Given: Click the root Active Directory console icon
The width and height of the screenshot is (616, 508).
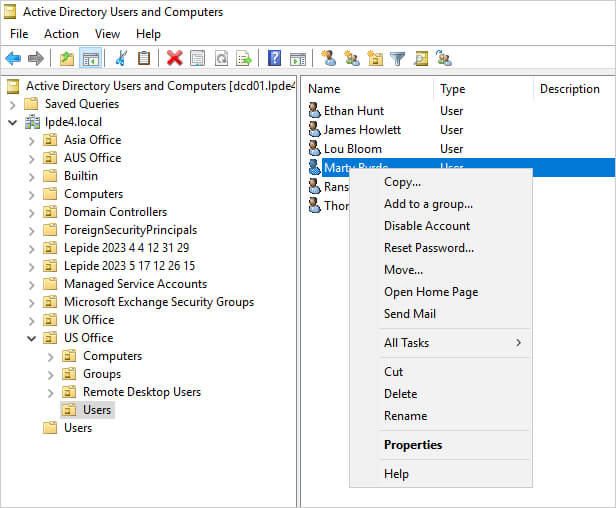Looking at the screenshot, I should (13, 86).
